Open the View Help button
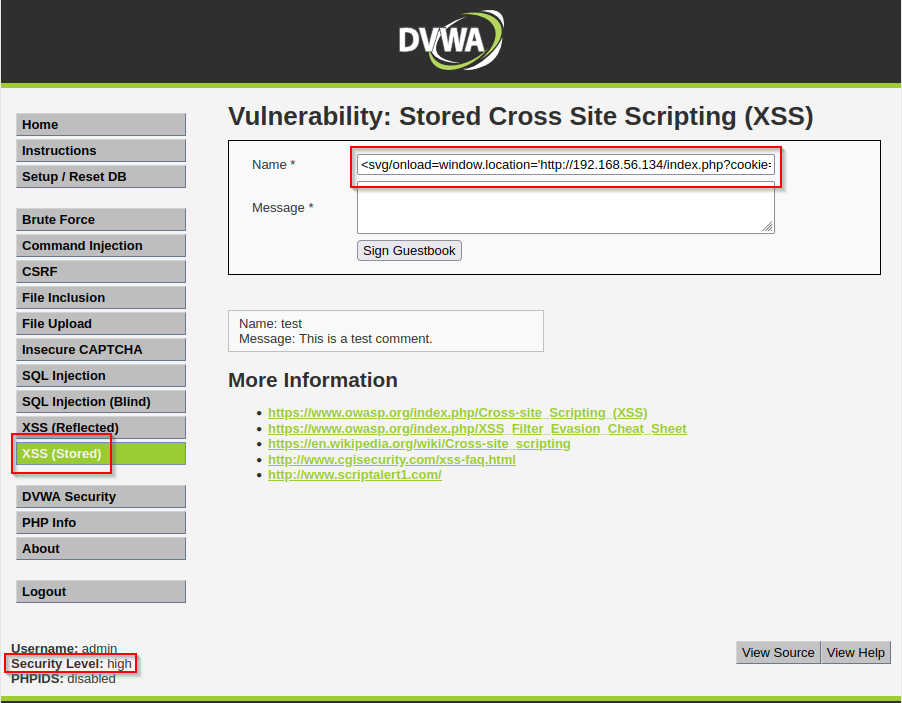This screenshot has width=902, height=703. coord(855,652)
